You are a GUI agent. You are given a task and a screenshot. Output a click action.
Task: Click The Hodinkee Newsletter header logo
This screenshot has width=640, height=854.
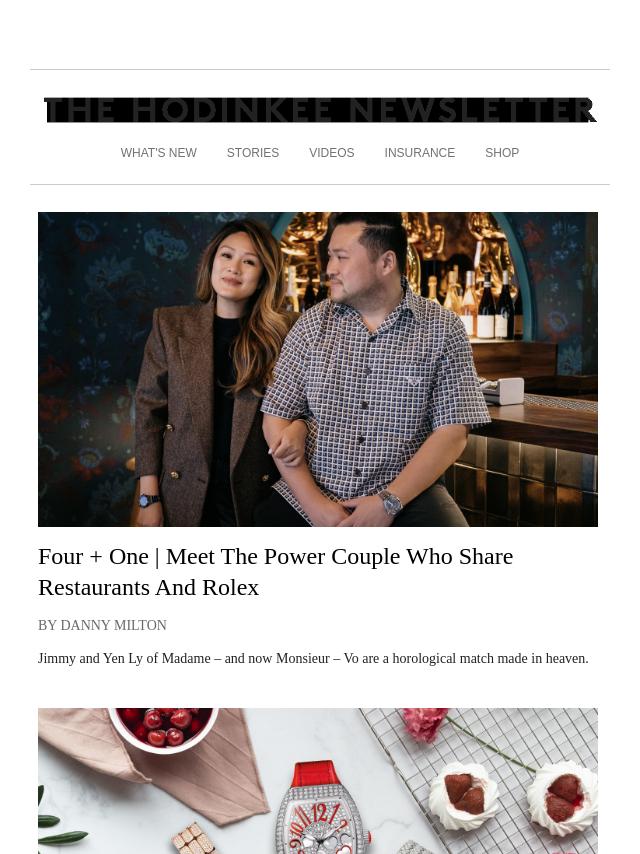[x=320, y=110]
